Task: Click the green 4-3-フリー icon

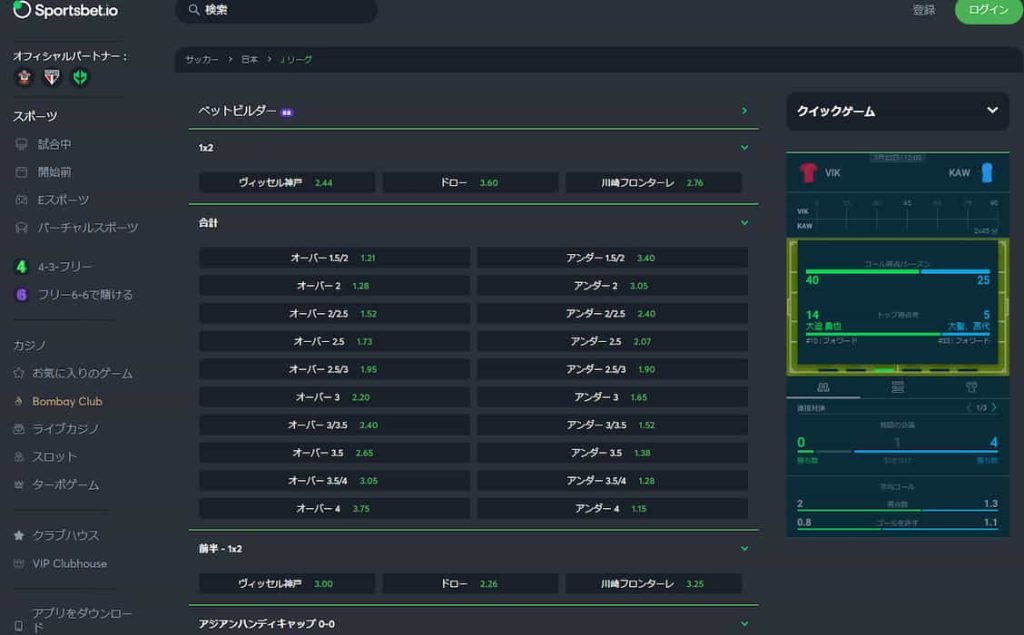Action: [22, 267]
